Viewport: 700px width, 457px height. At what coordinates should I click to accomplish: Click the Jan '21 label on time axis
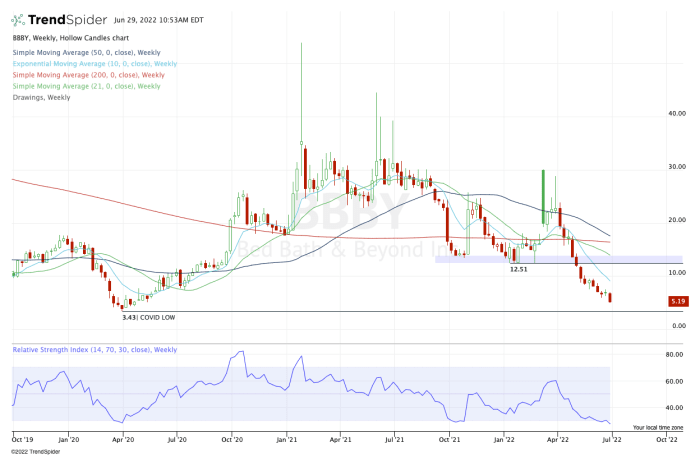tap(287, 440)
